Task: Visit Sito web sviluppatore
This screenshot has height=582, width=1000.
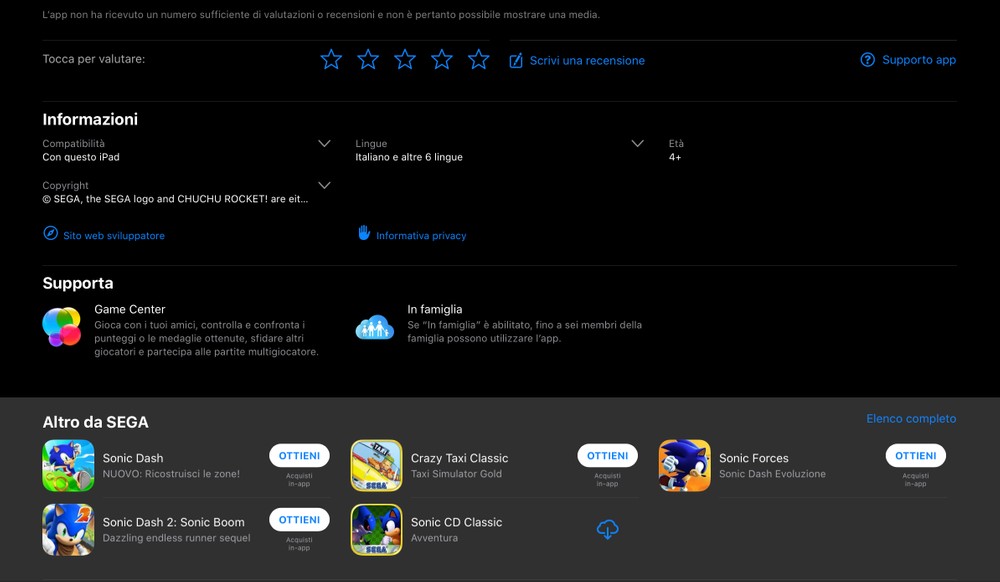Action: pos(104,235)
